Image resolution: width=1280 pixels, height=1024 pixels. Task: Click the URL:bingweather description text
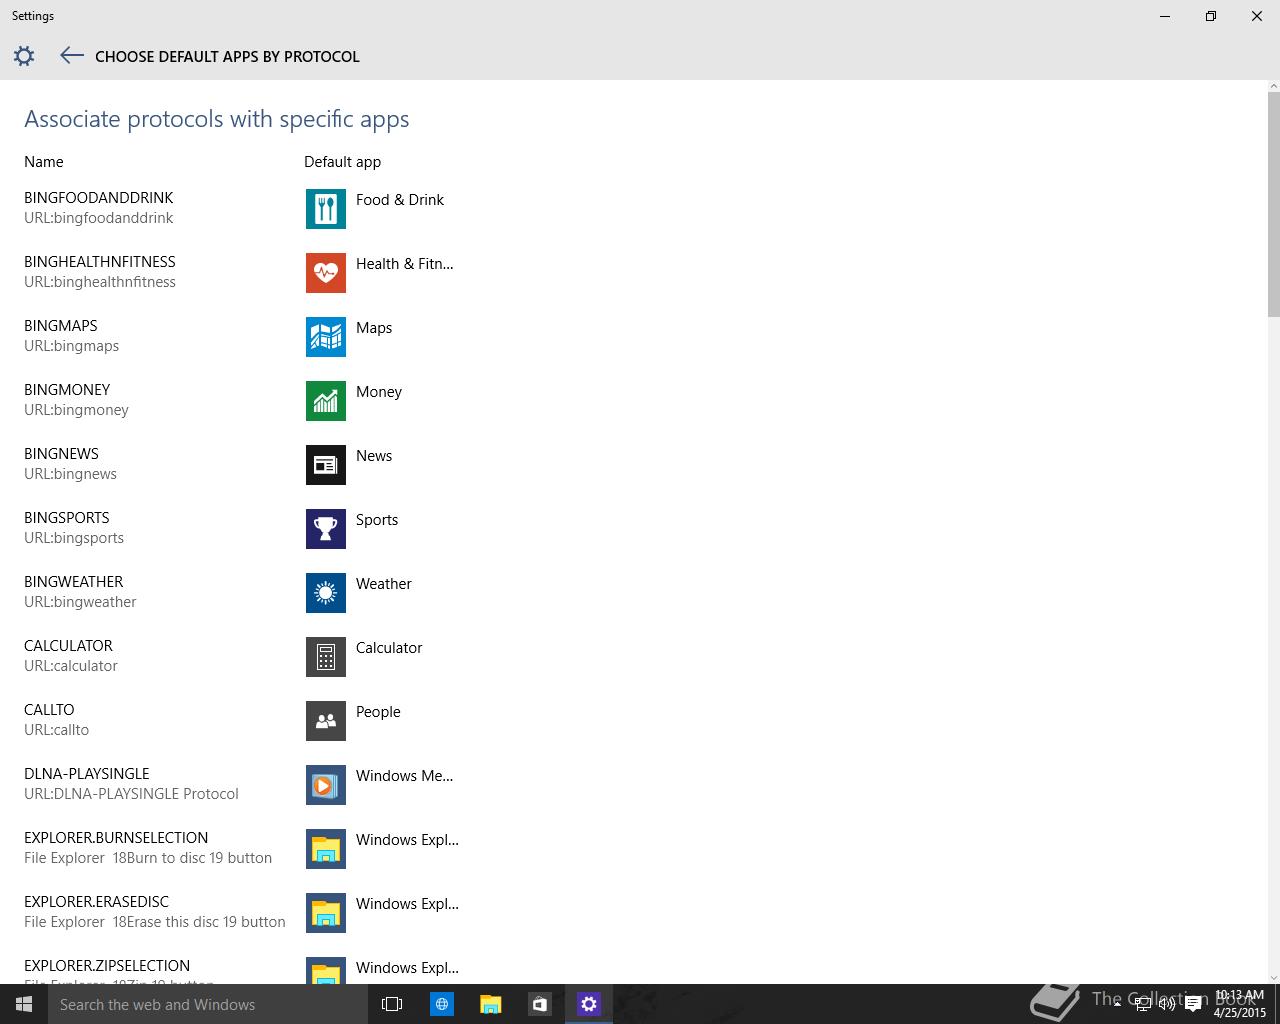click(x=80, y=602)
